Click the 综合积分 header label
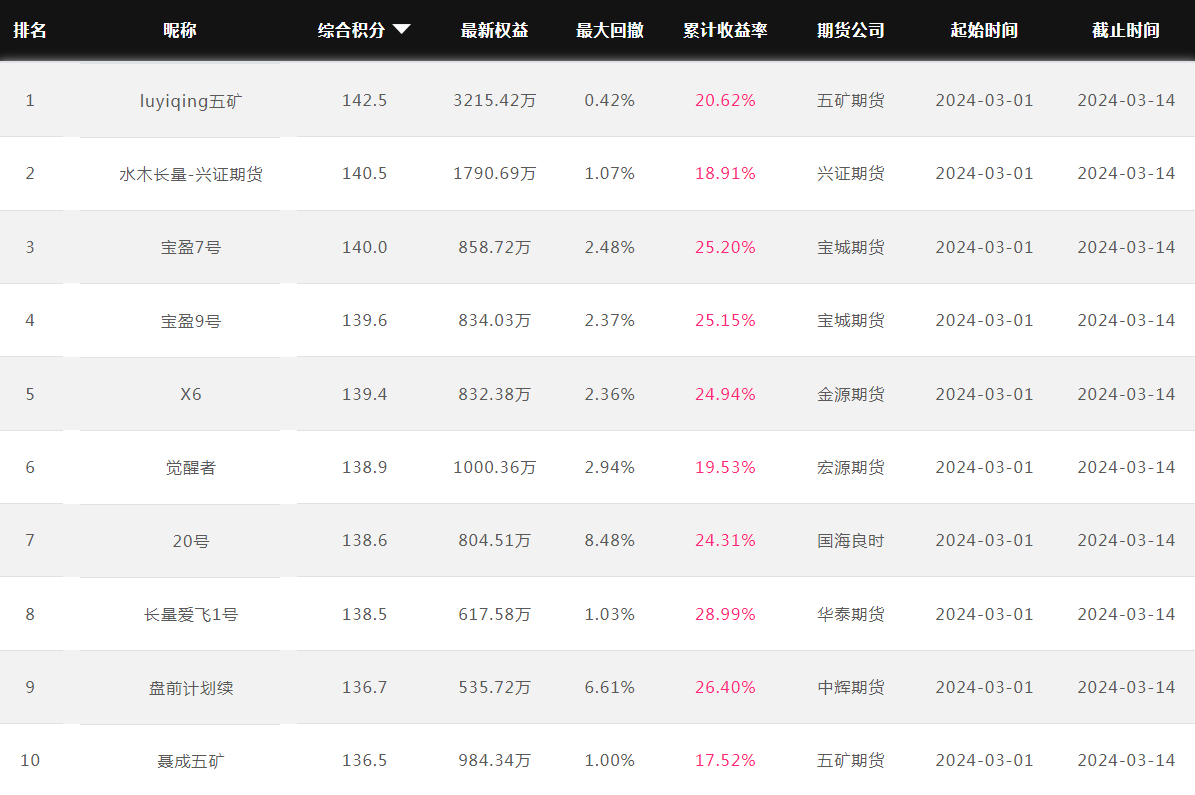Screen dimensions: 1195x795 point(351,30)
